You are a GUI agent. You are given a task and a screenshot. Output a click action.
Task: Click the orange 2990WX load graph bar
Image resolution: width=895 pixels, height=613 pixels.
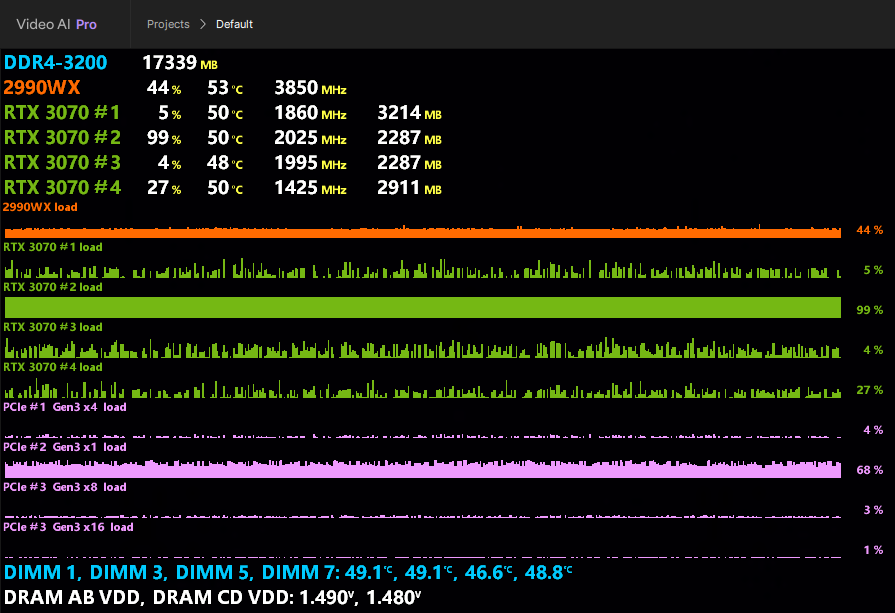coord(421,232)
